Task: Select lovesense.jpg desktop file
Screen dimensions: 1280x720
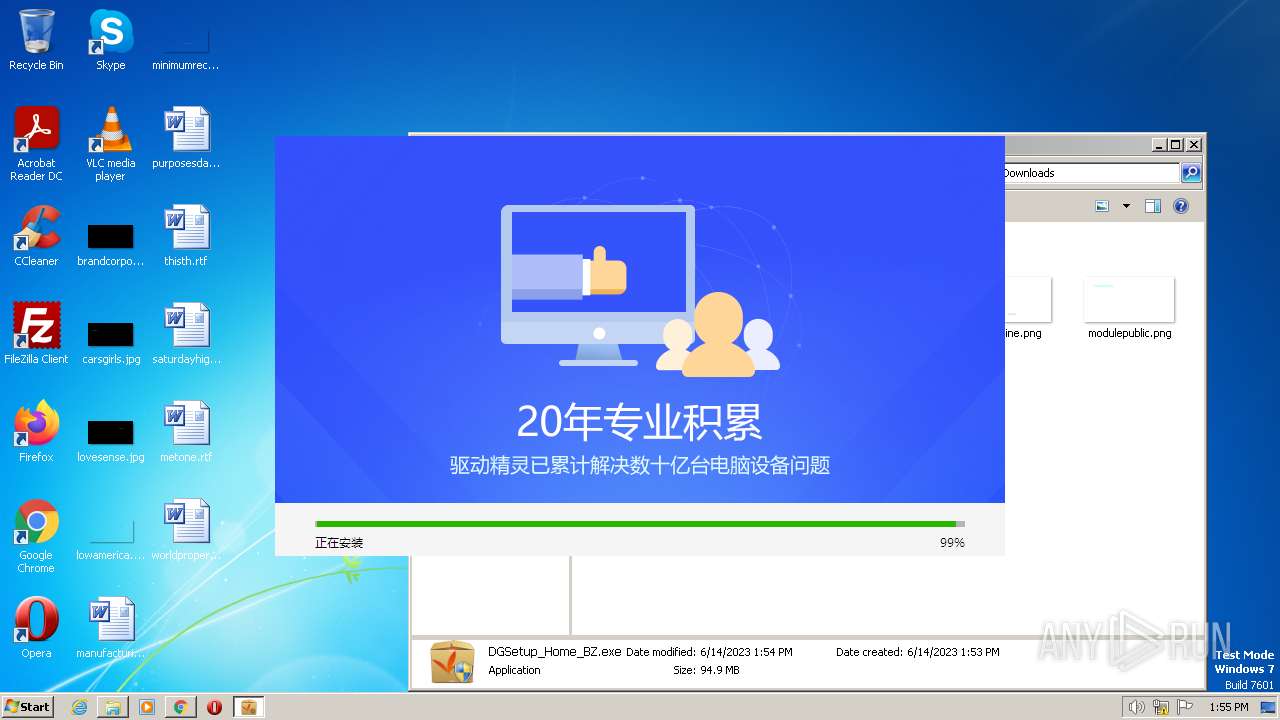Action: coord(110,439)
